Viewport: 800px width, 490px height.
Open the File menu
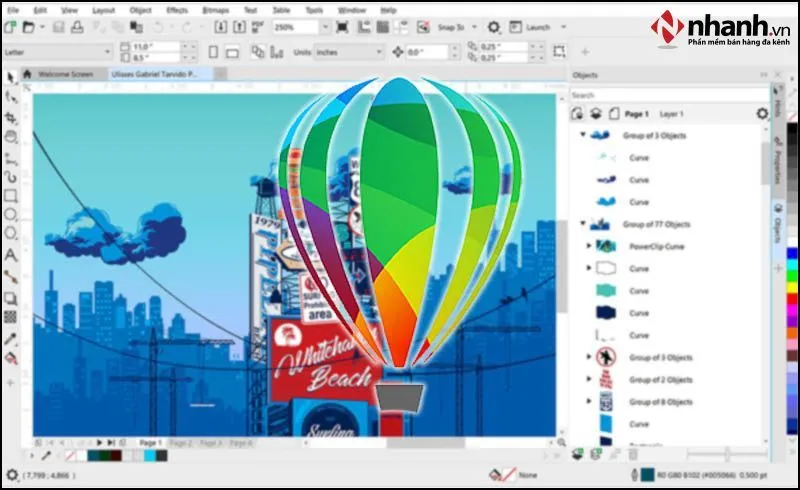(13, 10)
